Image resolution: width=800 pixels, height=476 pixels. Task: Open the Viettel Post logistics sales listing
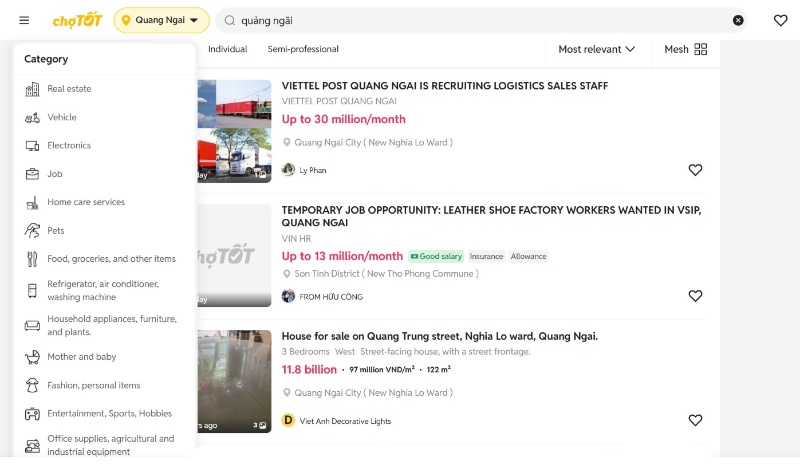pyautogui.click(x=444, y=86)
